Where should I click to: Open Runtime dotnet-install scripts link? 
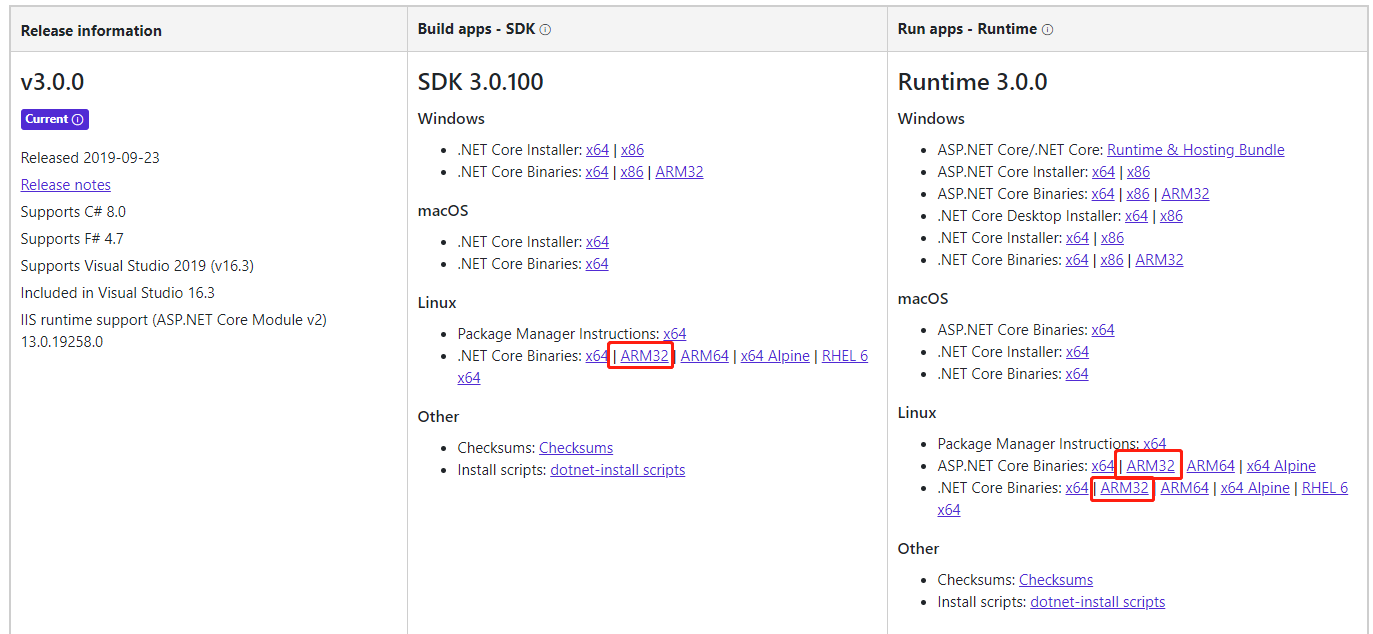click(1098, 602)
